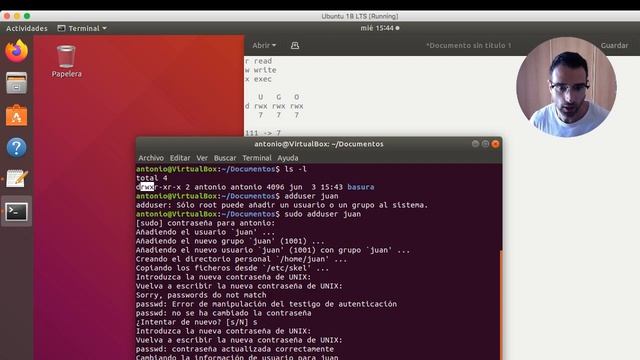Expand the Abrir dropdown in editor
This screenshot has width=640, height=360.
tap(264, 45)
